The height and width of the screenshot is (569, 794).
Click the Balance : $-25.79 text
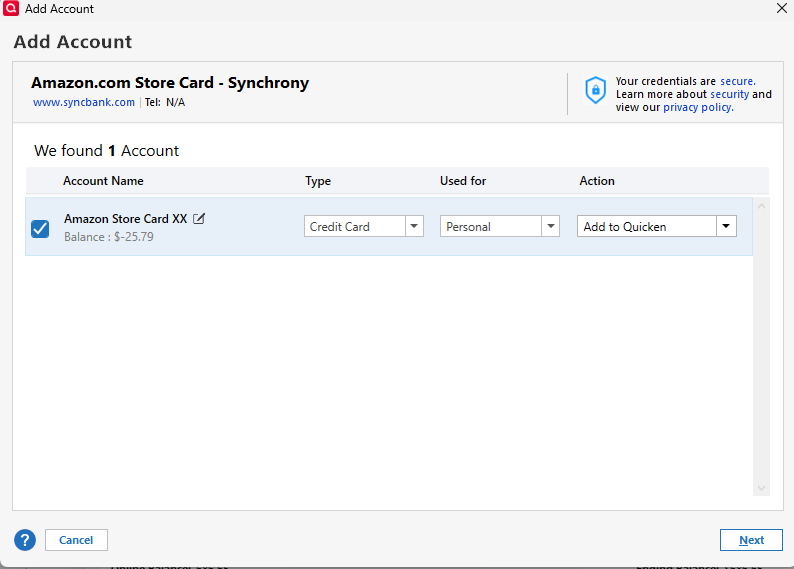click(109, 237)
